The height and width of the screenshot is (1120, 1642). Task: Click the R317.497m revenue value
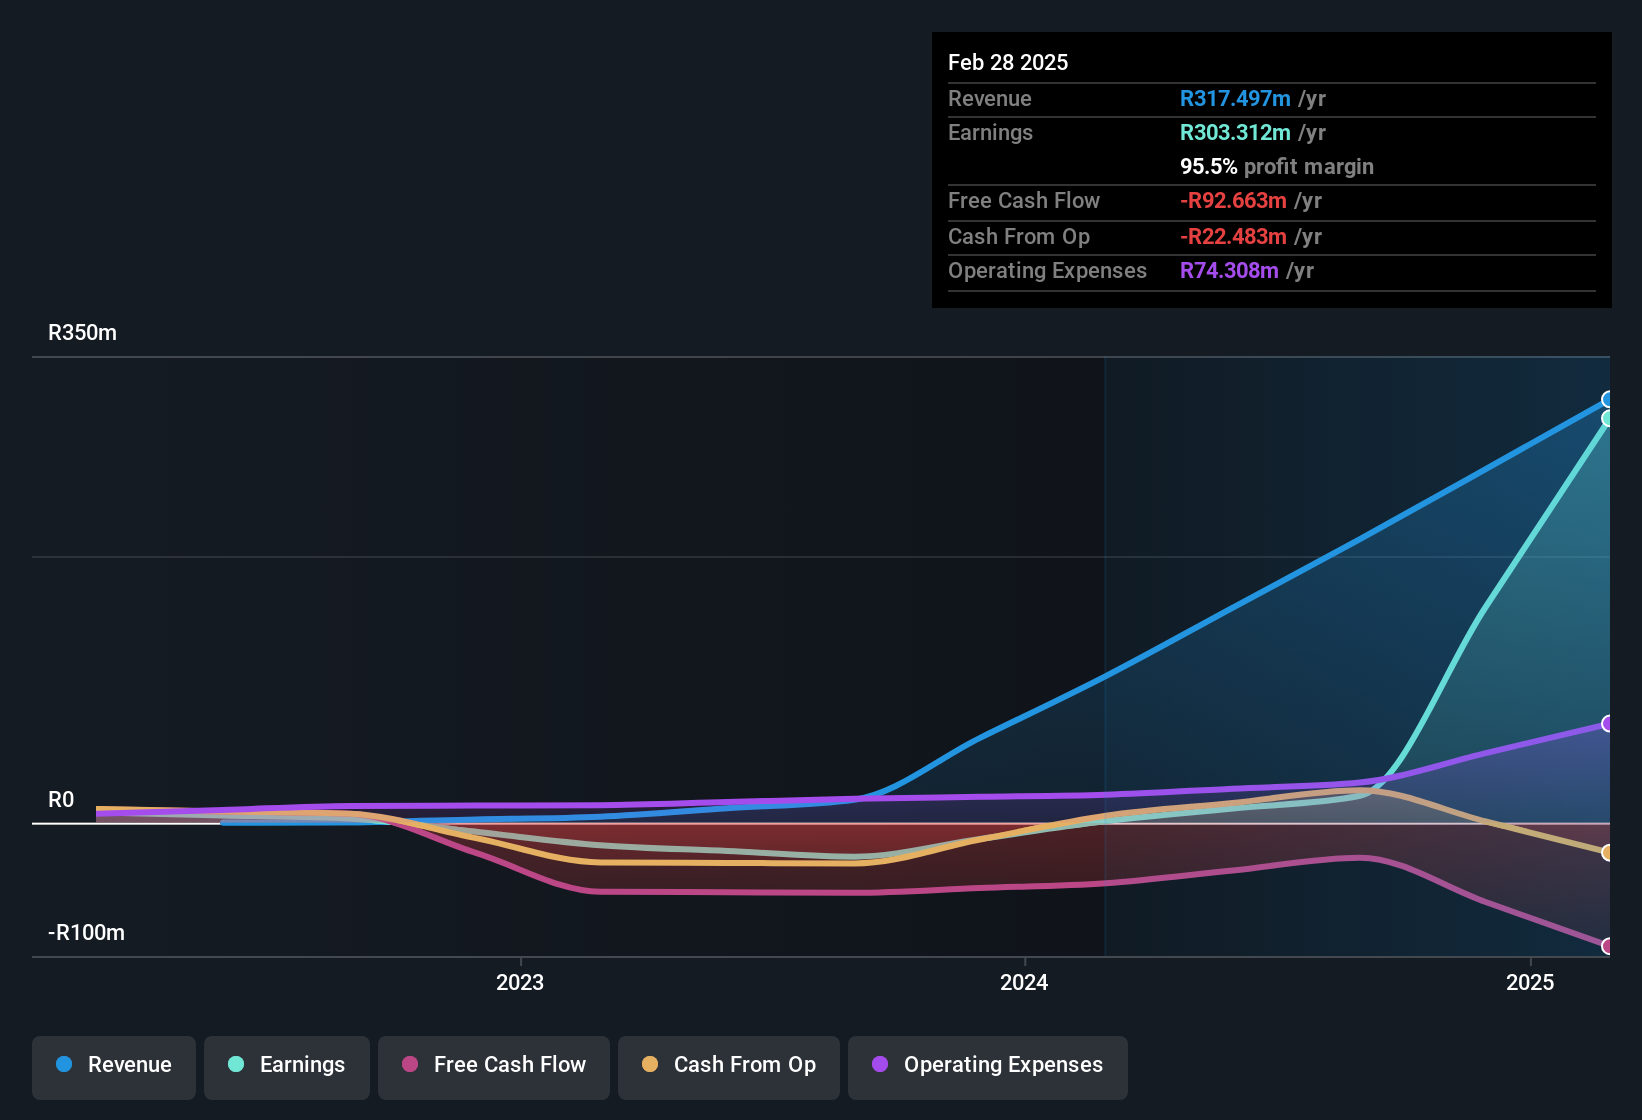pyautogui.click(x=1235, y=98)
